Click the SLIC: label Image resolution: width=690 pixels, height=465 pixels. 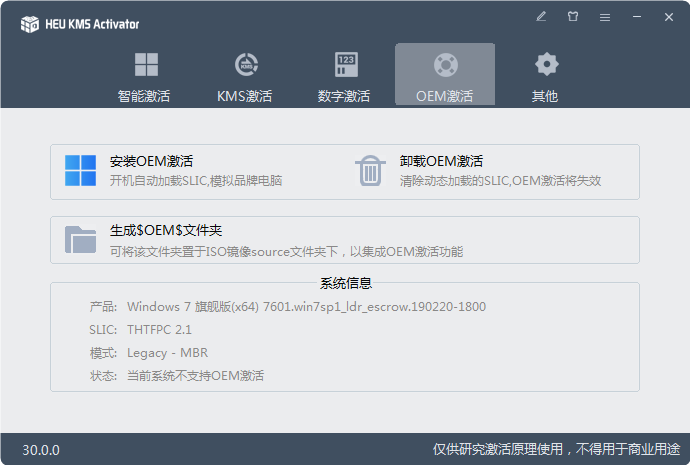(103, 330)
